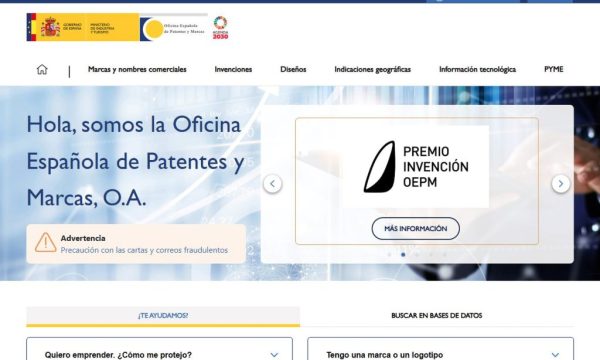Expand 'Tengo una marca o un logotipo'
The height and width of the screenshot is (360, 600).
(x=440, y=354)
